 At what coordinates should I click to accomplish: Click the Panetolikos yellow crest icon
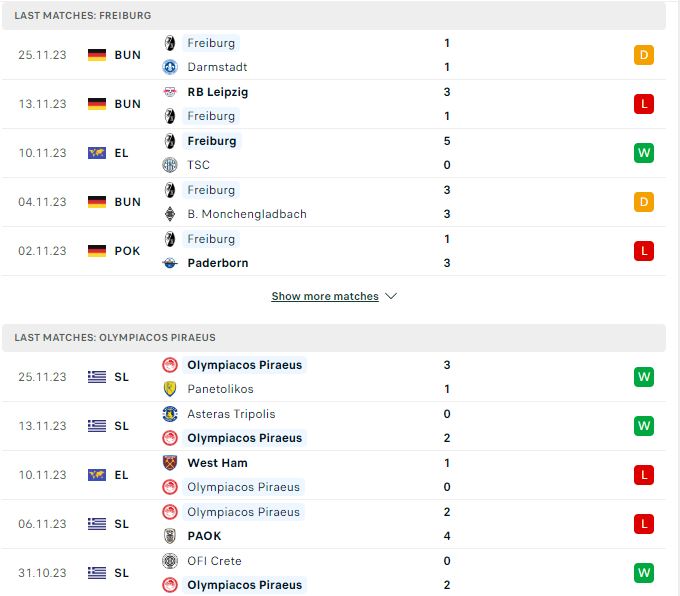coord(170,389)
